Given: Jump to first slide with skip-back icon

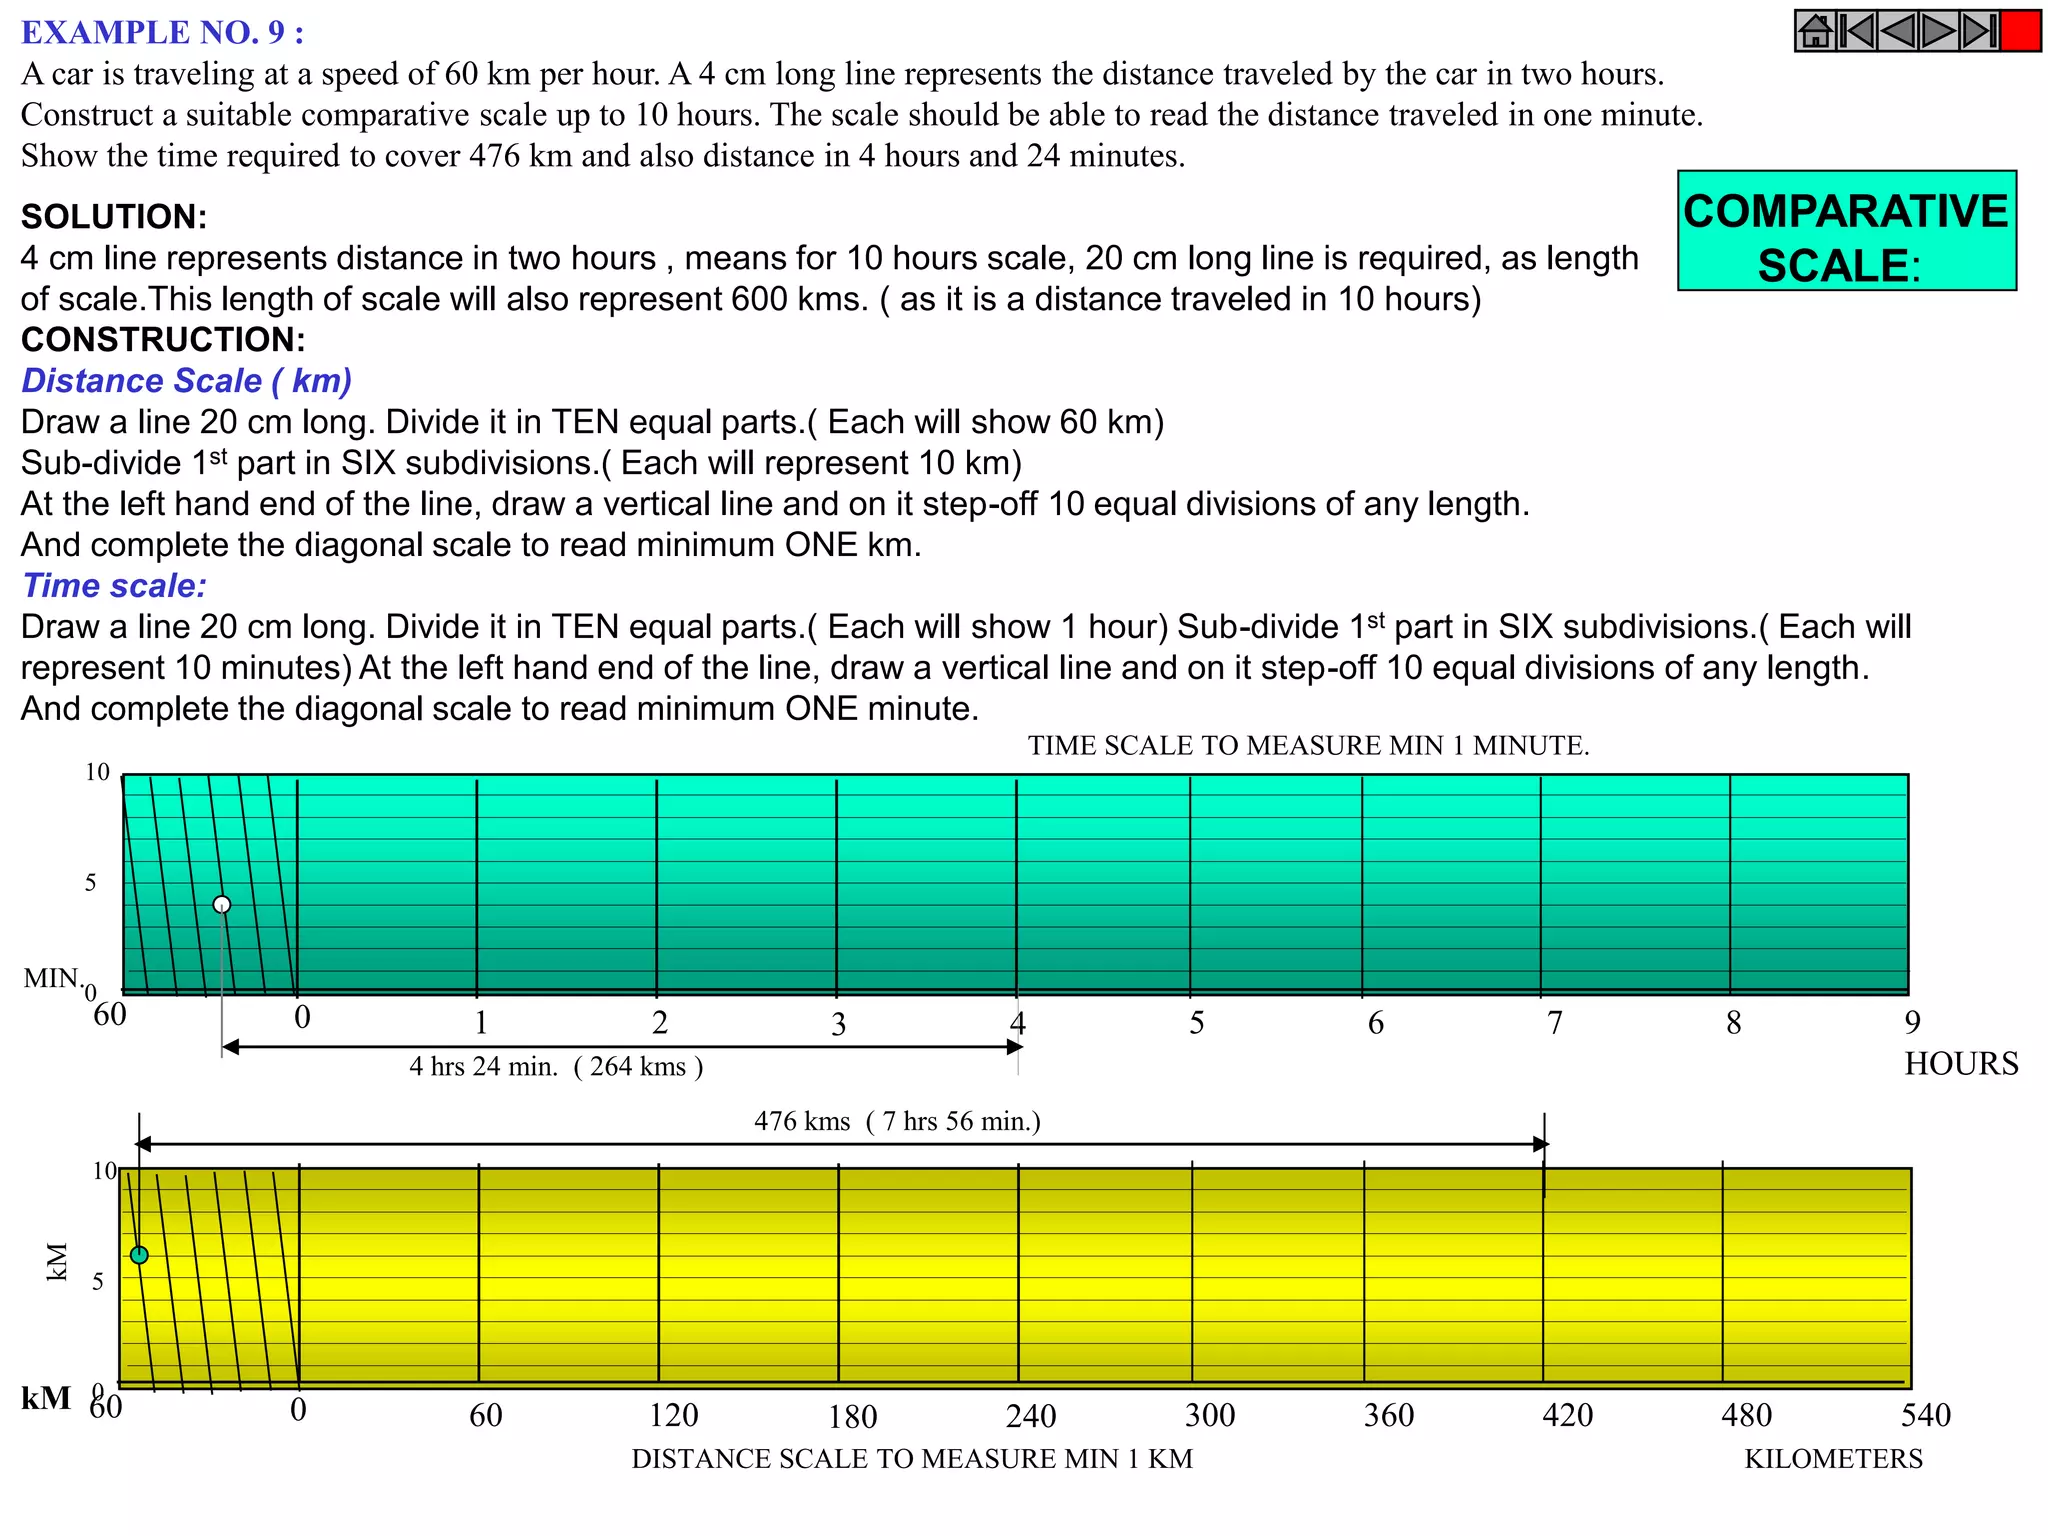Looking at the screenshot, I should [1857, 31].
